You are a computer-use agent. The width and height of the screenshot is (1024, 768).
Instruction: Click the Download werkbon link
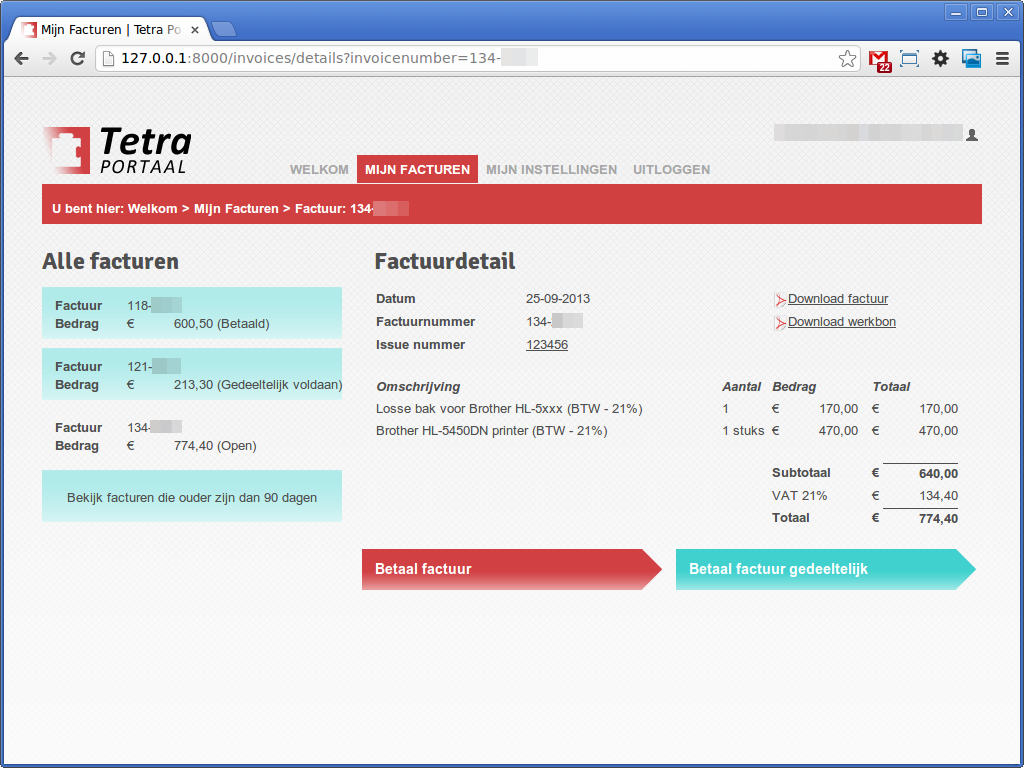[x=841, y=322]
